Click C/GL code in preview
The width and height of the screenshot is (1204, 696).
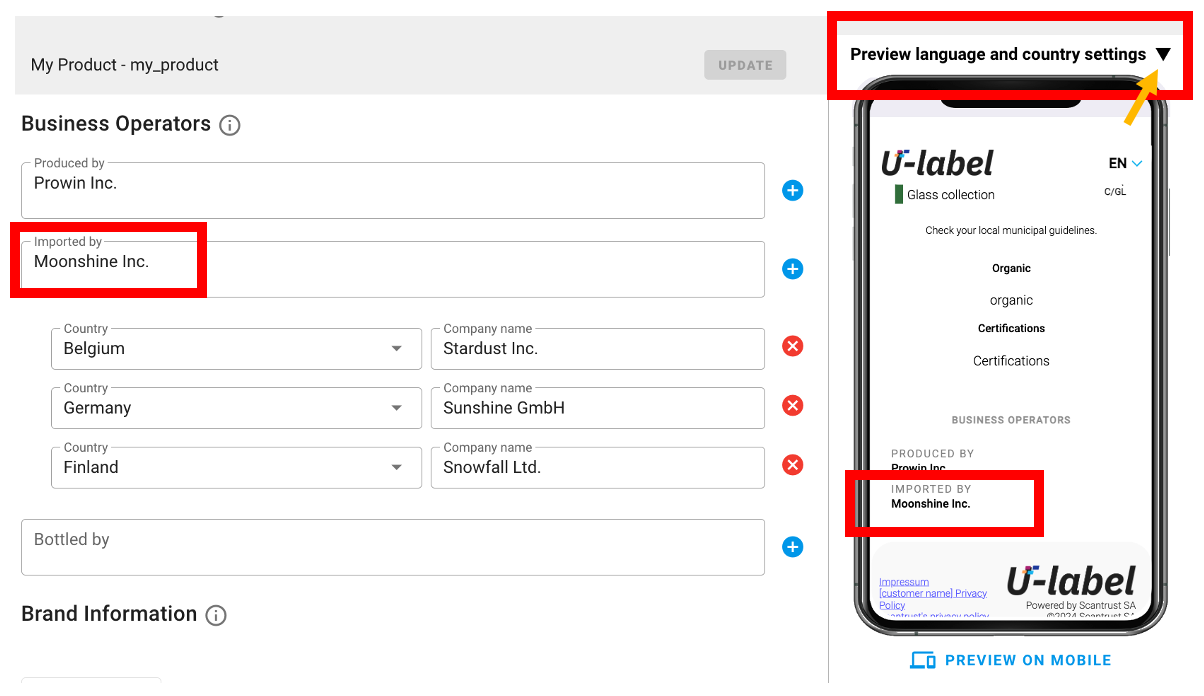(x=1115, y=191)
